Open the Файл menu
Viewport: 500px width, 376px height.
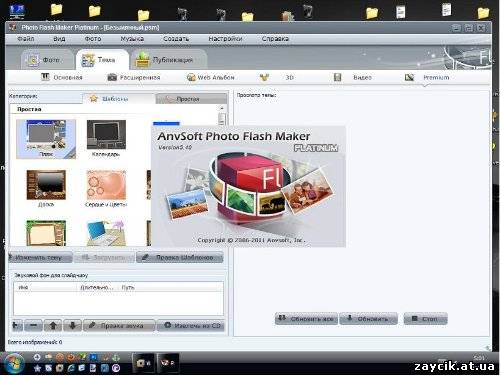pos(26,39)
